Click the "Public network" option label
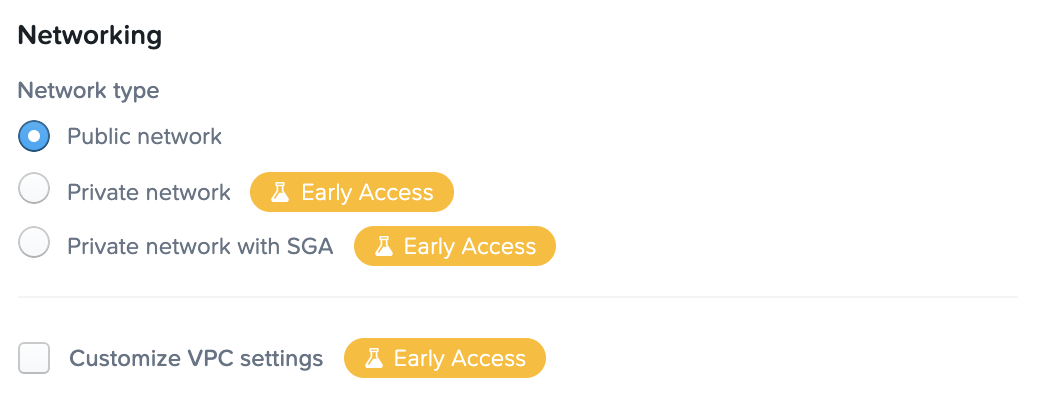Viewport: 1042px width, 410px height. 144,136
